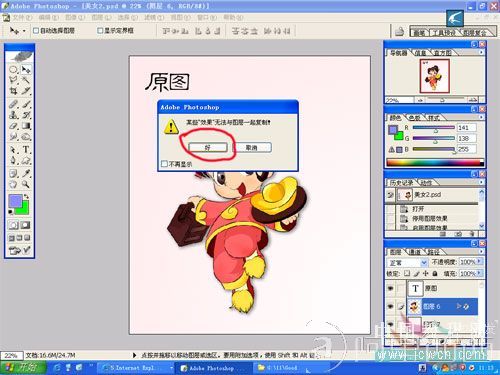This screenshot has height=375, width=500.
Task: Open the Navigator panel menu arrow
Action: click(481, 52)
